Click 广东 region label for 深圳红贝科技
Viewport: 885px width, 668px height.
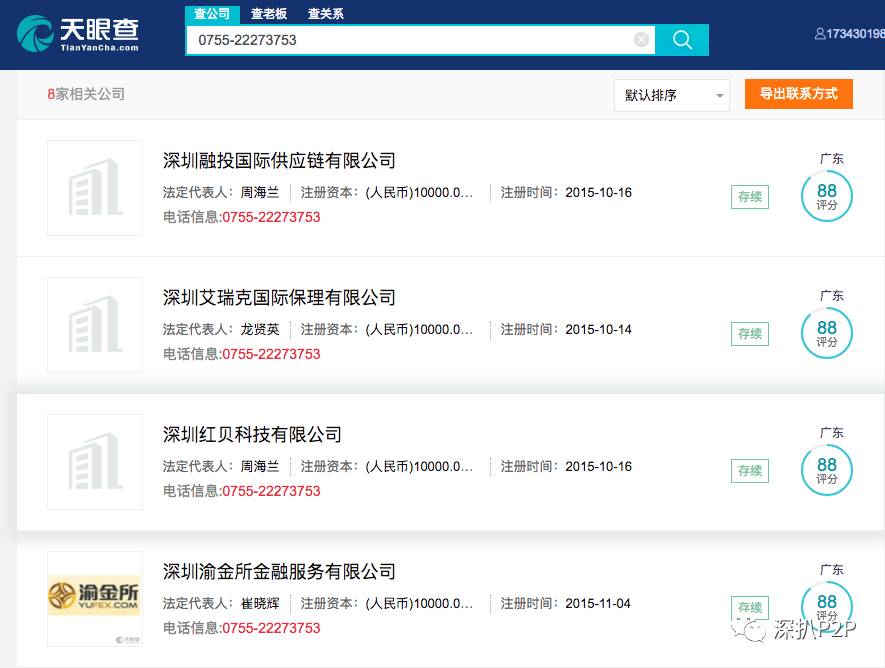(831, 433)
